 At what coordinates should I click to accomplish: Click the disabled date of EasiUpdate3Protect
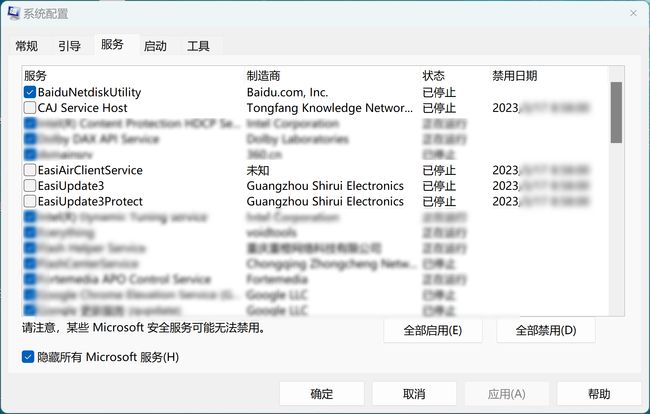(541, 201)
